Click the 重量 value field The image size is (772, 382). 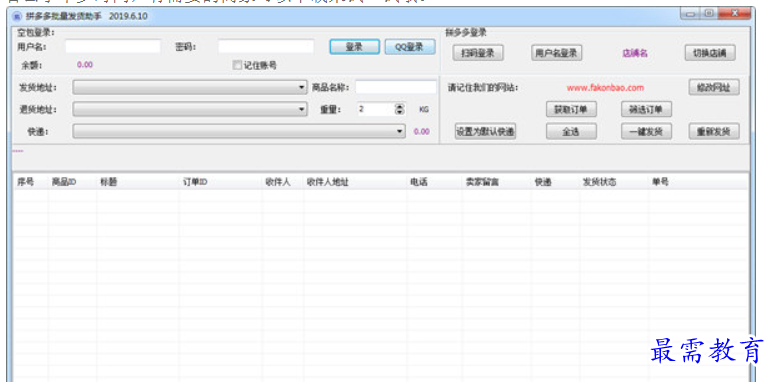[x=376, y=109]
